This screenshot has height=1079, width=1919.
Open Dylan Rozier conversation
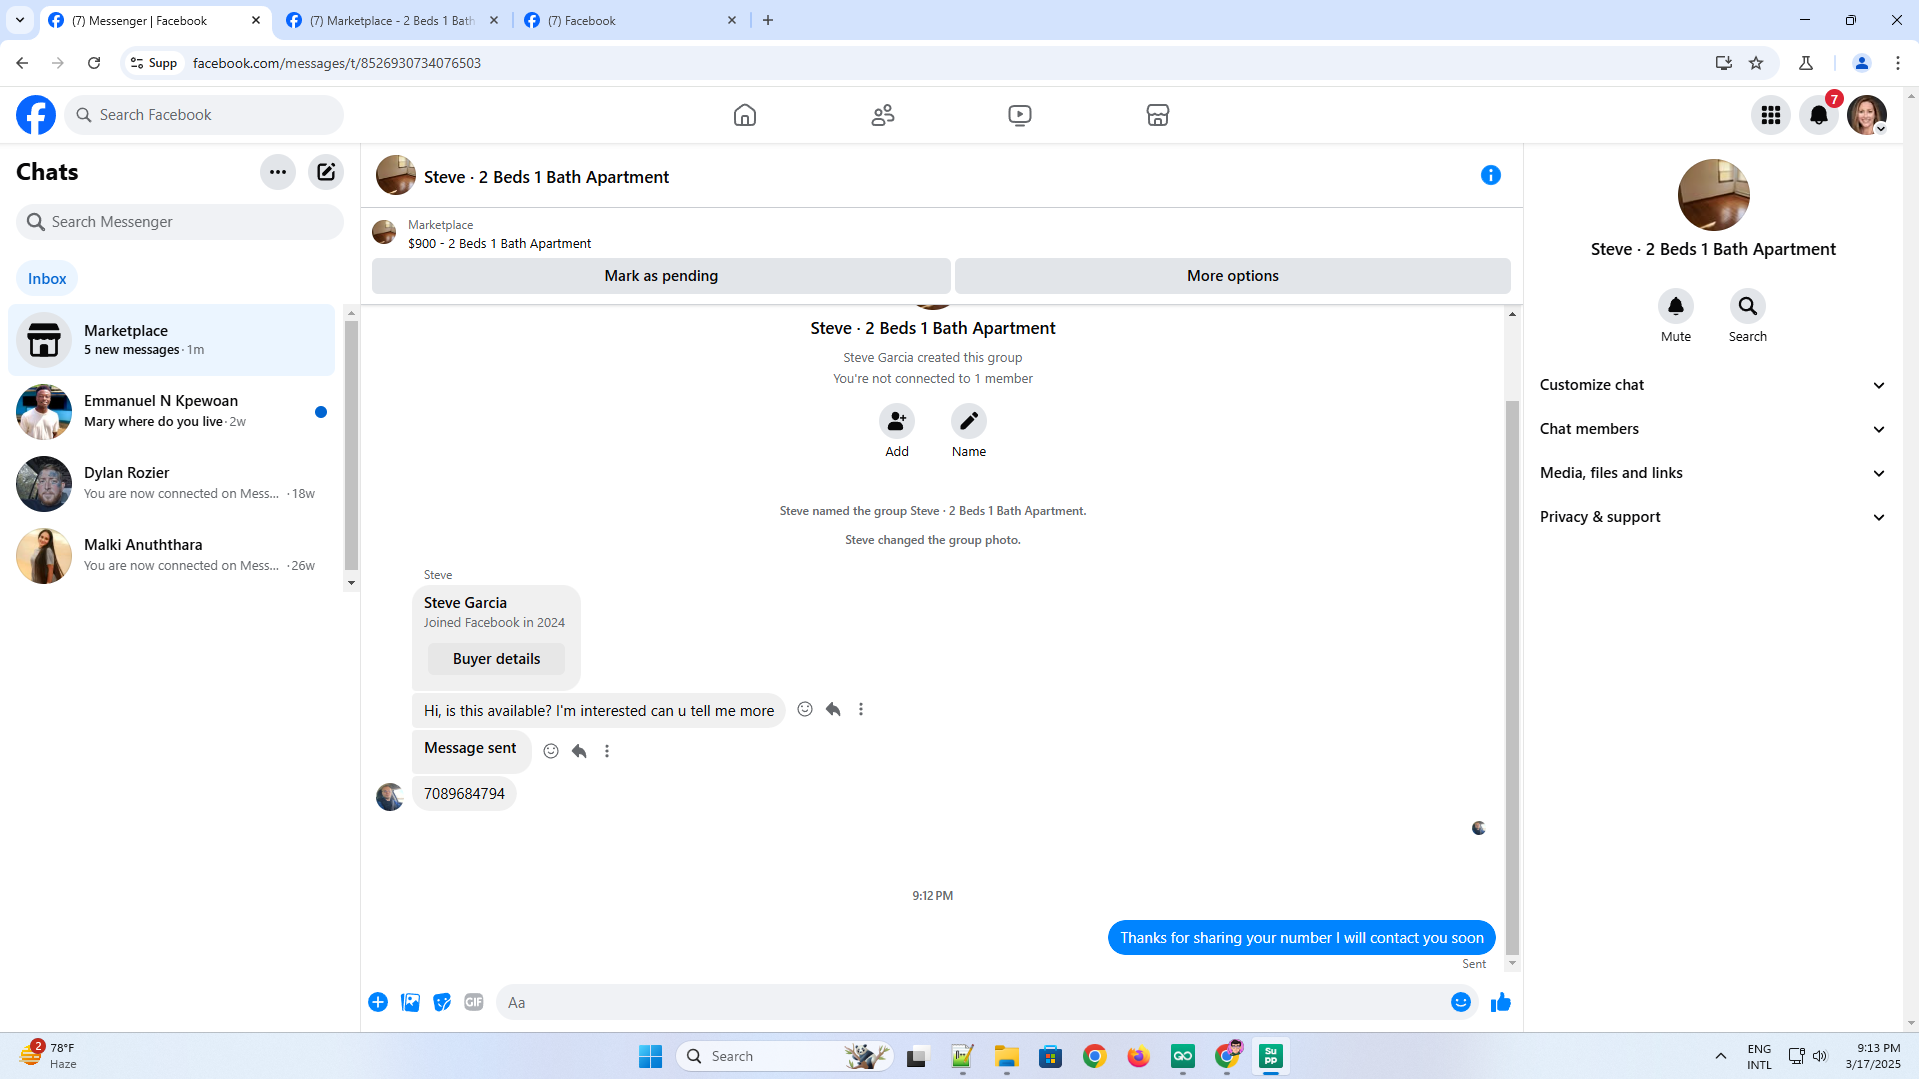point(172,484)
